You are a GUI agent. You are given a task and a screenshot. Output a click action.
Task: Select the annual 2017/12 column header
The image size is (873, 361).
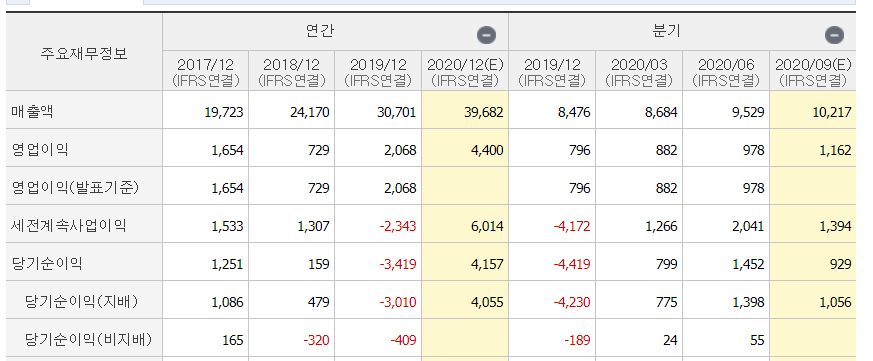point(205,72)
